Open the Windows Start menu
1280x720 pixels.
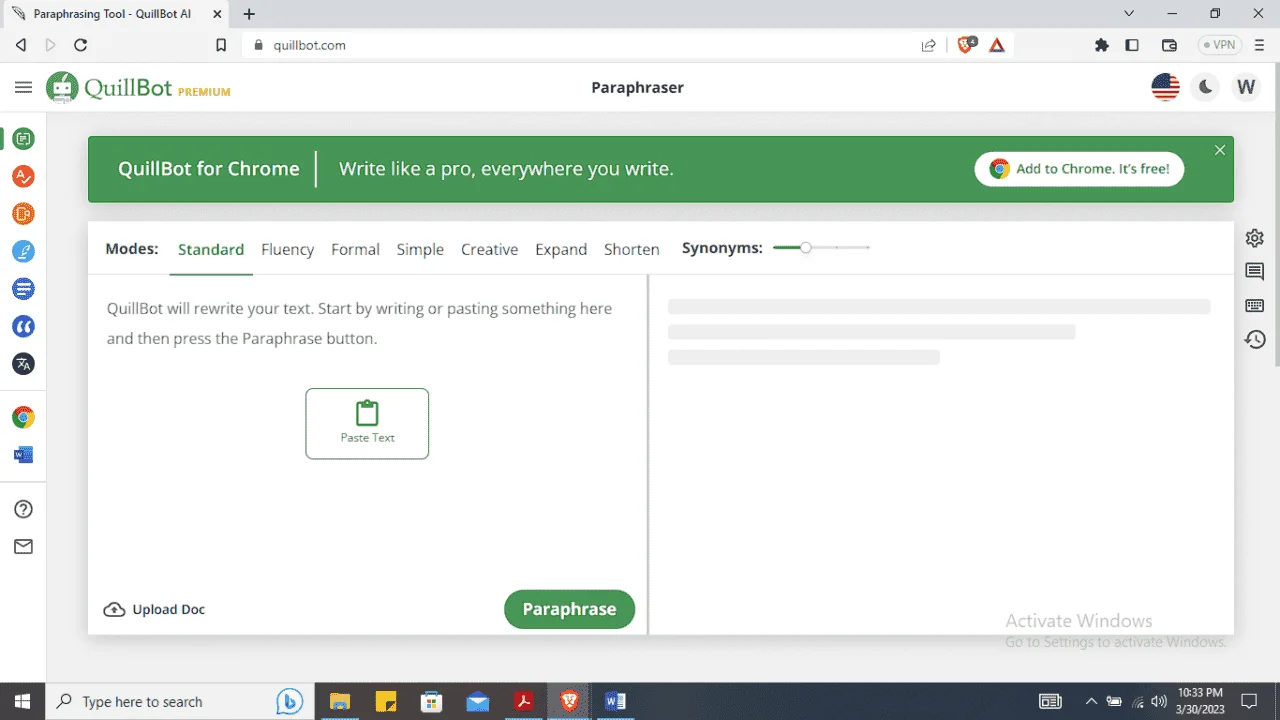pyautogui.click(x=22, y=701)
